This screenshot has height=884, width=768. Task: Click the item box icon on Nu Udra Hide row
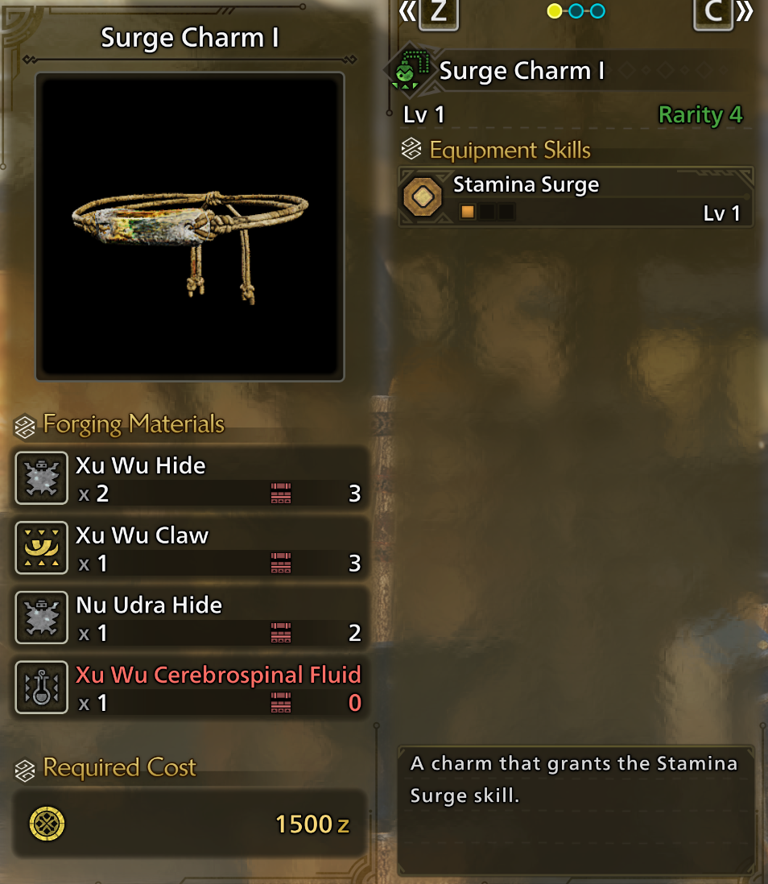coord(281,633)
